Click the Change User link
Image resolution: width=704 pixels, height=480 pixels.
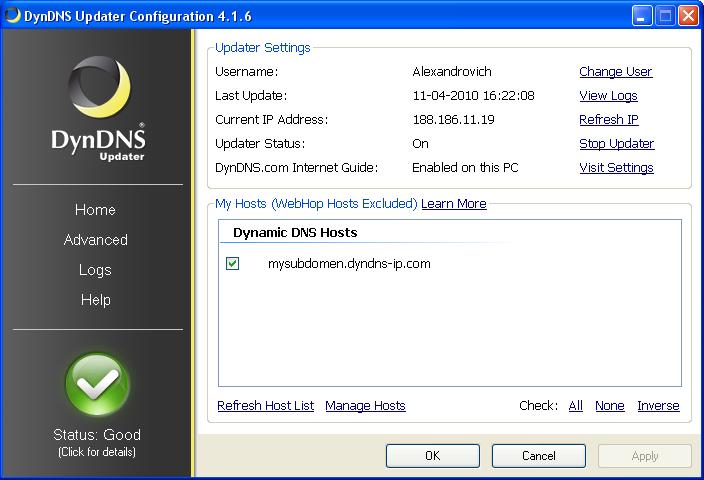(x=616, y=72)
